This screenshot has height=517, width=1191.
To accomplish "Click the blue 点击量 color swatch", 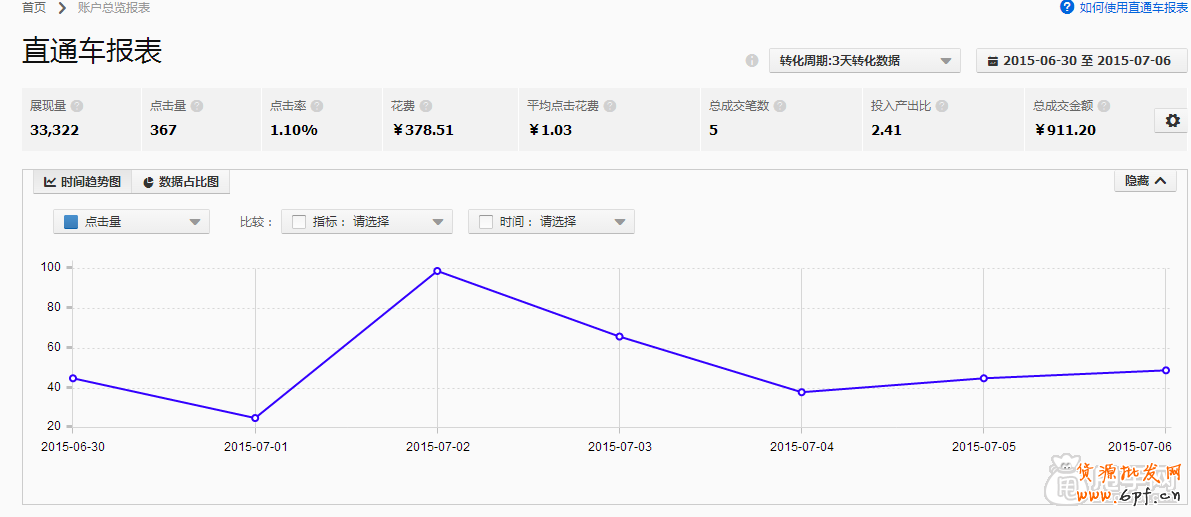I will [x=71, y=222].
